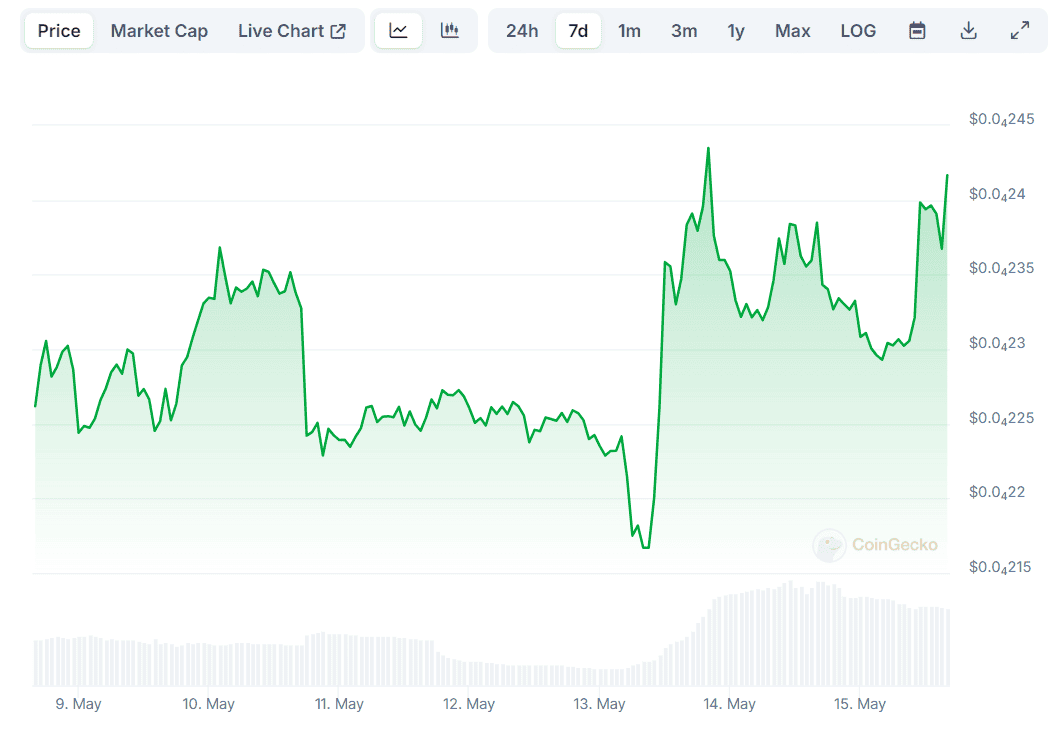Viewport: 1051px width, 732px height.
Task: Expand chart to fullscreen
Action: click(1019, 31)
